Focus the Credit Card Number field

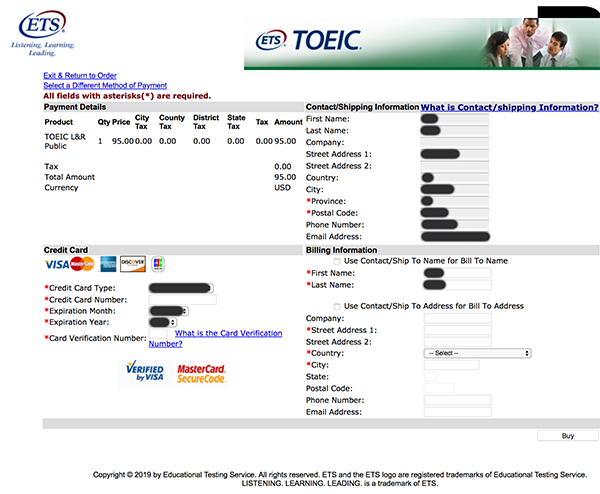coord(183,300)
